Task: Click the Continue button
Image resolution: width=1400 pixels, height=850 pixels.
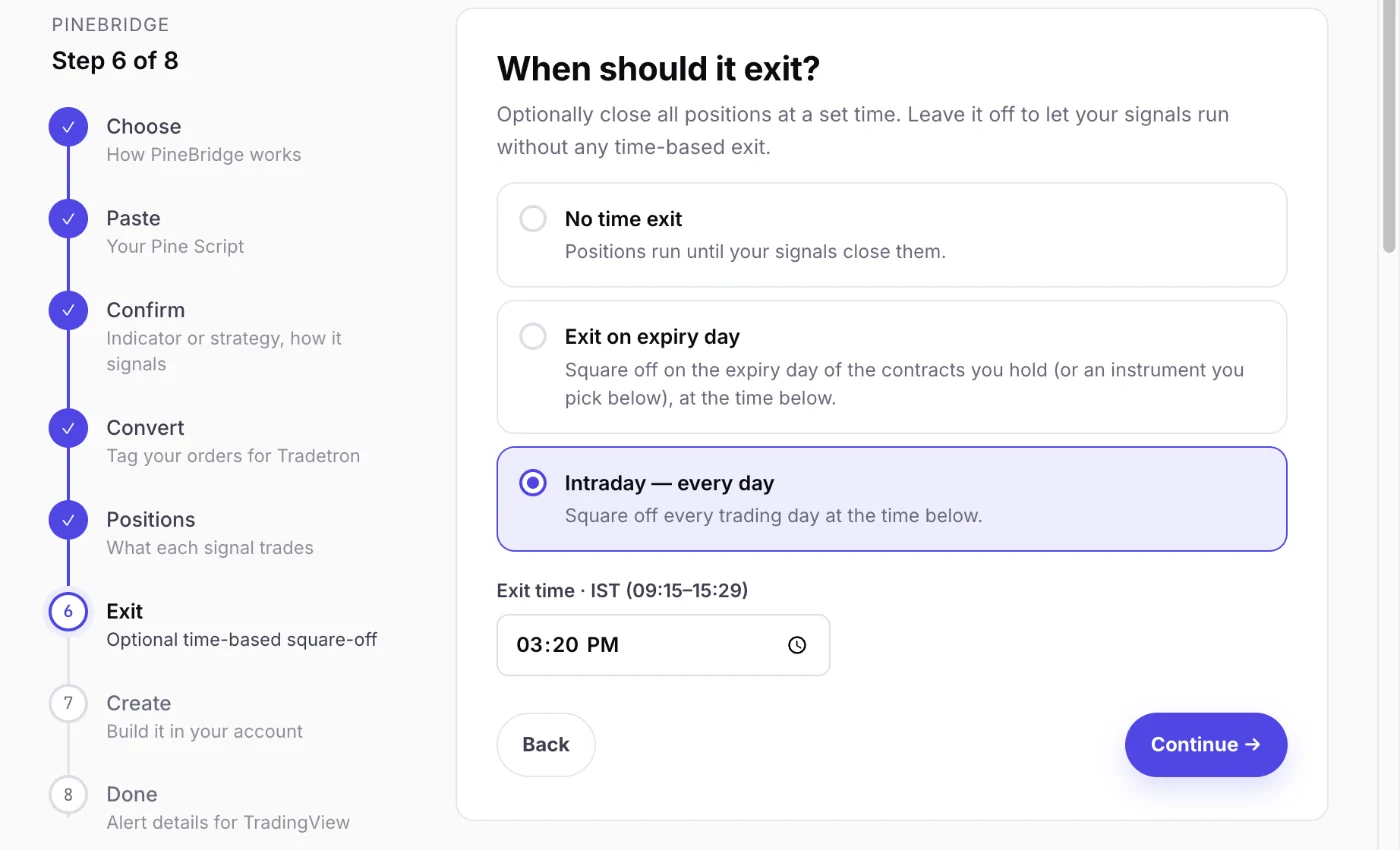Action: 1206,745
